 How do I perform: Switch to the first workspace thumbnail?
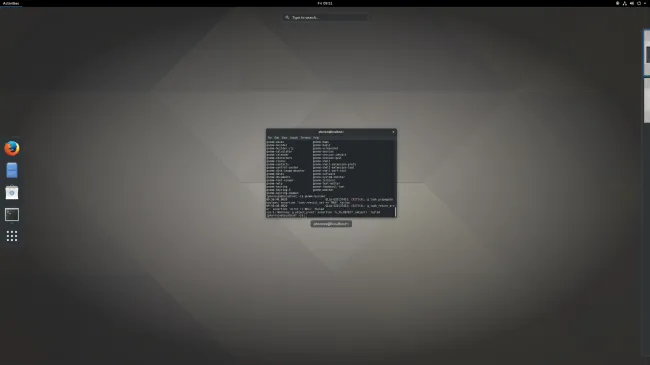pos(647,53)
